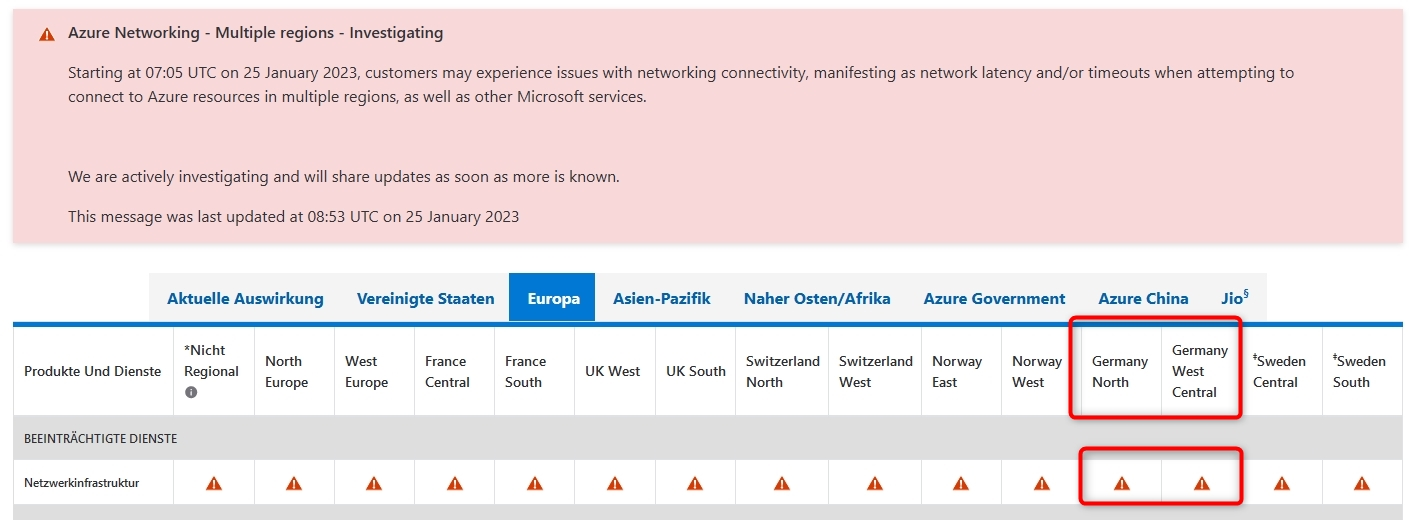Viewport: 1418px width, 520px height.
Task: Click the UK South warning triangle
Action: pos(695,483)
